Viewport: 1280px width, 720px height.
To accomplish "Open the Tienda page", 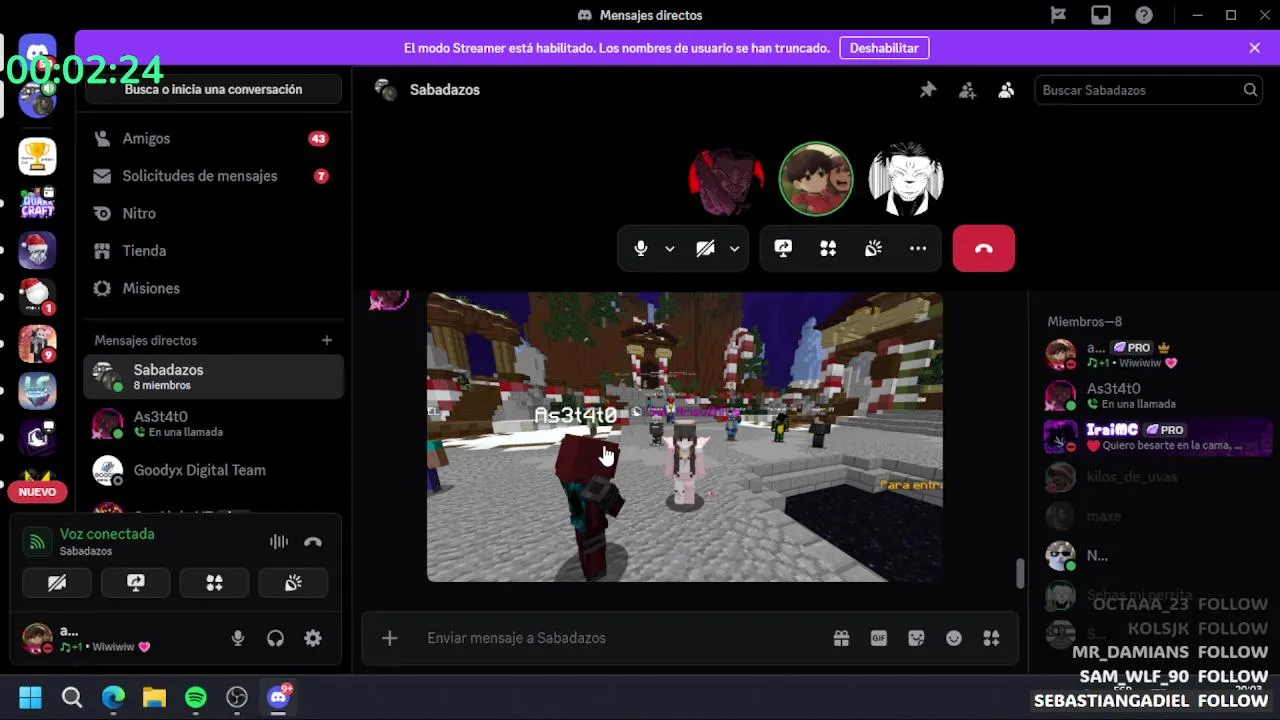I will [x=213, y=251].
